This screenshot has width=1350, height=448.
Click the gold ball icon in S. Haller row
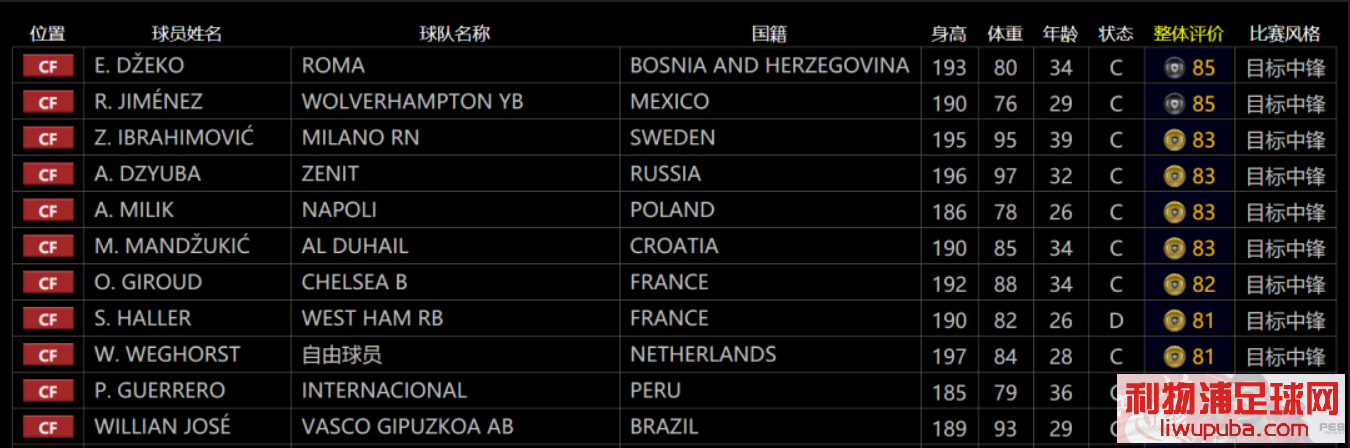pyautogui.click(x=1175, y=321)
